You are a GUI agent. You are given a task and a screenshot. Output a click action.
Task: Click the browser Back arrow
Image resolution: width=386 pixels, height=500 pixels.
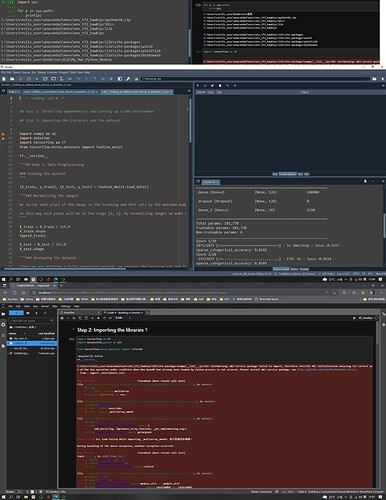pos(5,293)
